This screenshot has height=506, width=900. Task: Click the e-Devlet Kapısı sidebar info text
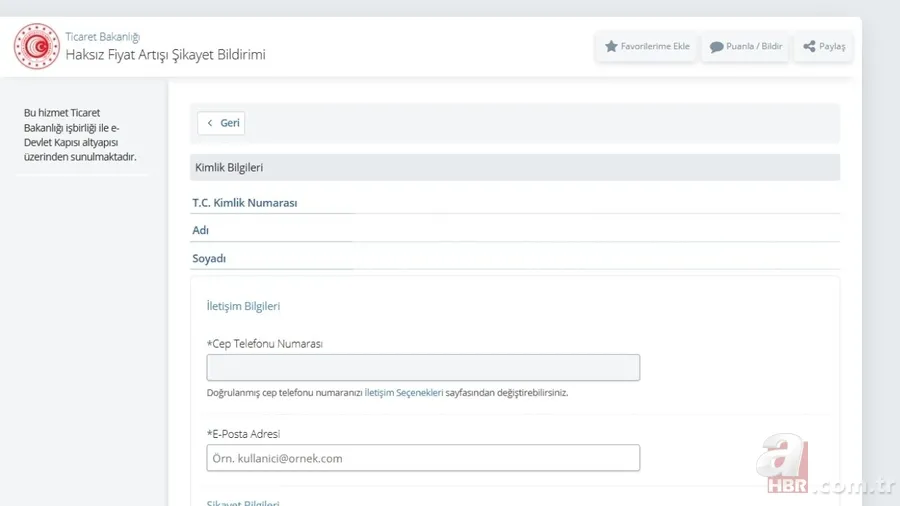[x=80, y=135]
